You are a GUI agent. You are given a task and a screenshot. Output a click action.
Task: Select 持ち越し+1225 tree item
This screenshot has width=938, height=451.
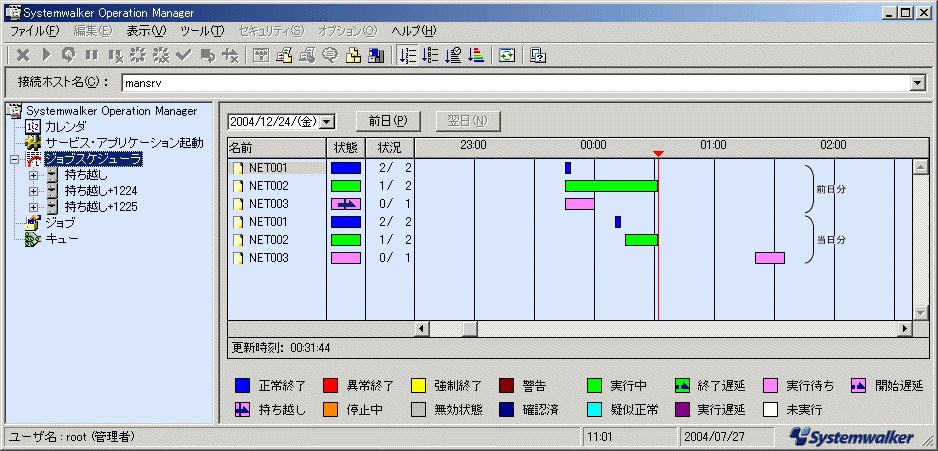pyautogui.click(x=101, y=207)
